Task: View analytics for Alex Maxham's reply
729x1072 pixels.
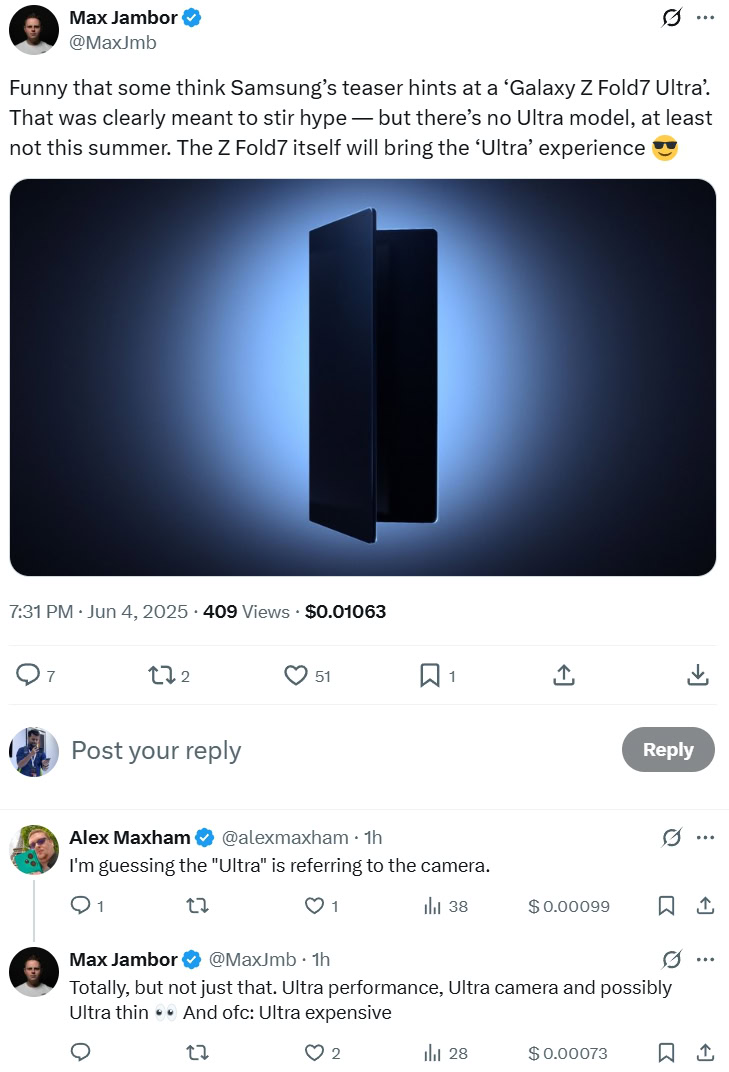Action: [x=433, y=906]
